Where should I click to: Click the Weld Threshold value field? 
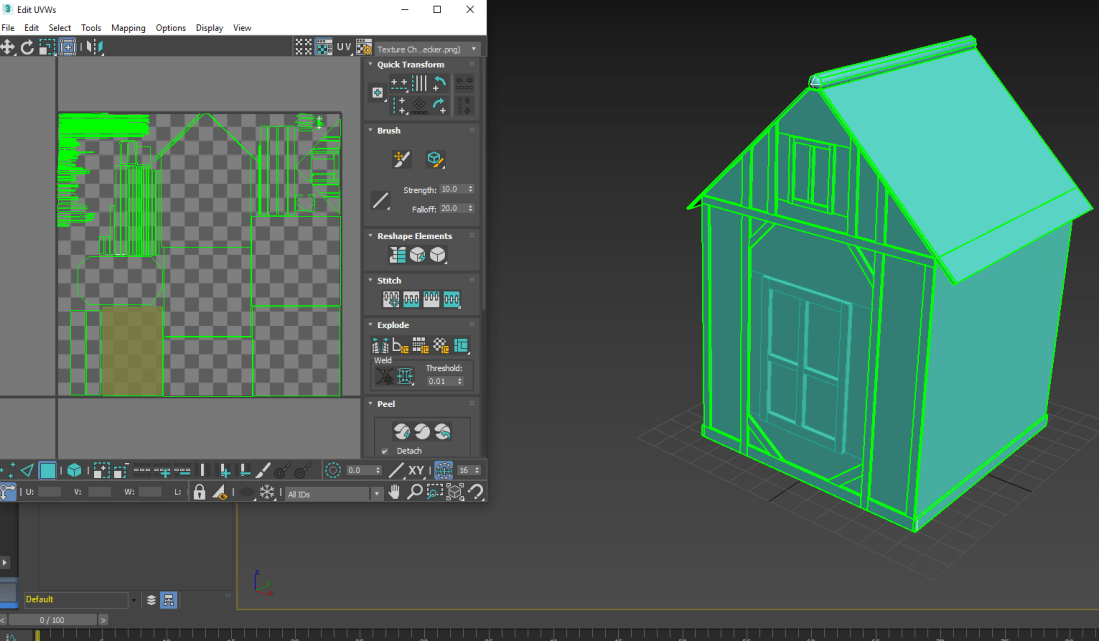[439, 381]
